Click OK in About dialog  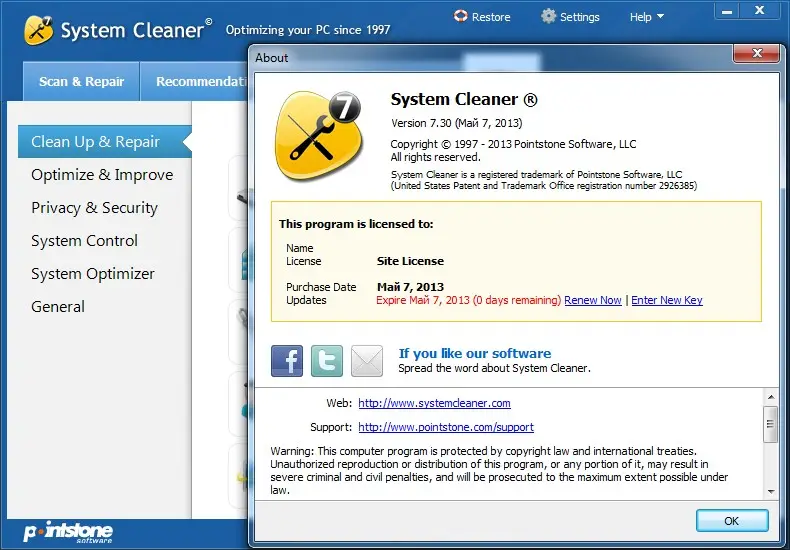pyautogui.click(x=732, y=521)
